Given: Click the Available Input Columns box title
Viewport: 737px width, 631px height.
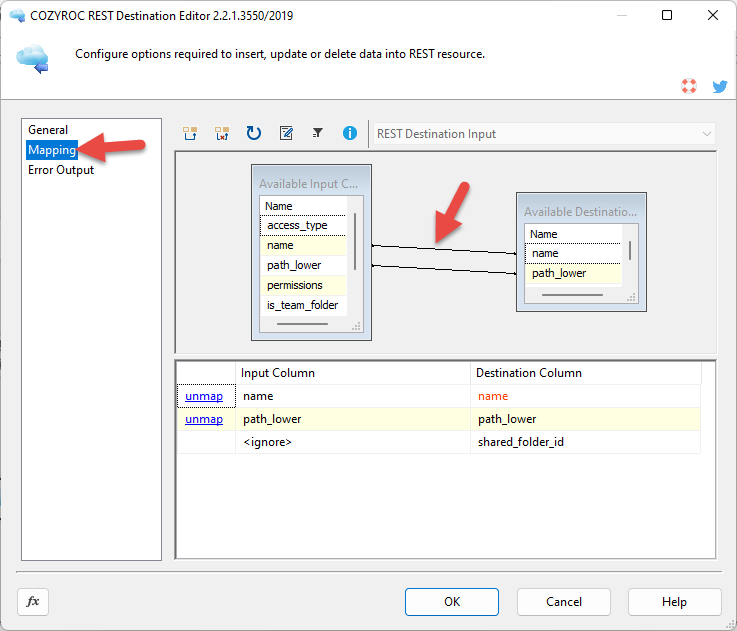Looking at the screenshot, I should tap(308, 184).
